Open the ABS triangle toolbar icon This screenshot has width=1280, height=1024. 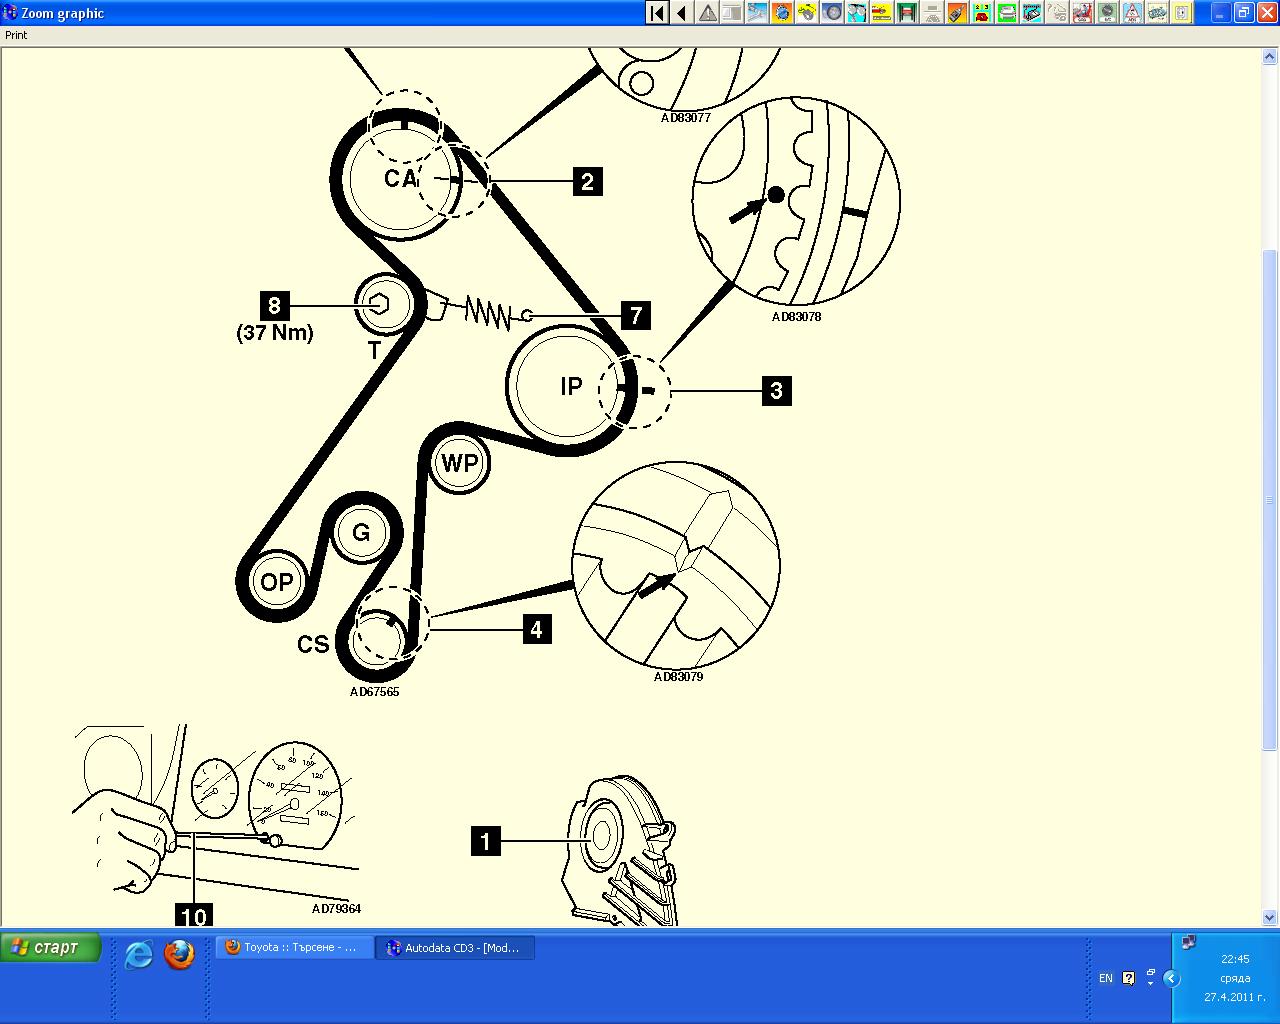click(1132, 13)
